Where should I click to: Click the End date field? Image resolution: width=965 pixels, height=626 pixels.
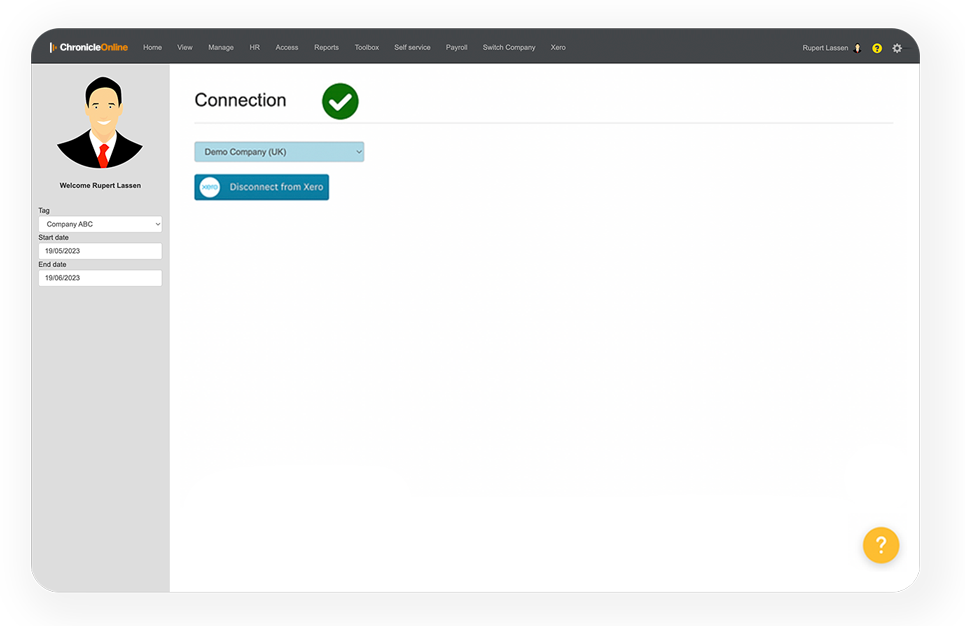[100, 278]
